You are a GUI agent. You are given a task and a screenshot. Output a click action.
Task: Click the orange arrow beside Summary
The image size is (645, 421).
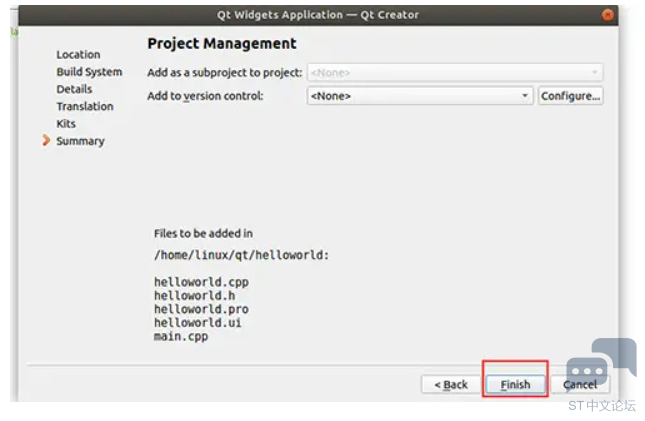click(46, 141)
